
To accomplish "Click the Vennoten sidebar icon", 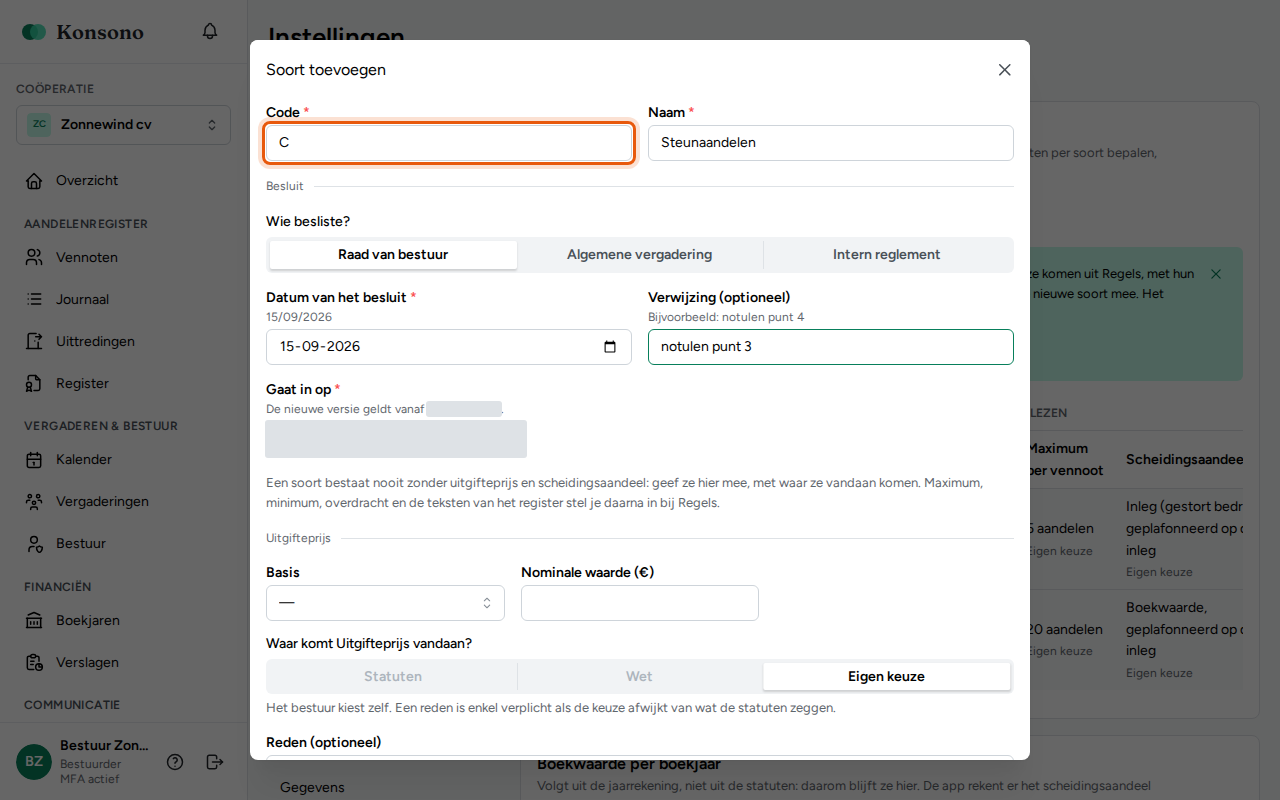I will 35,257.
